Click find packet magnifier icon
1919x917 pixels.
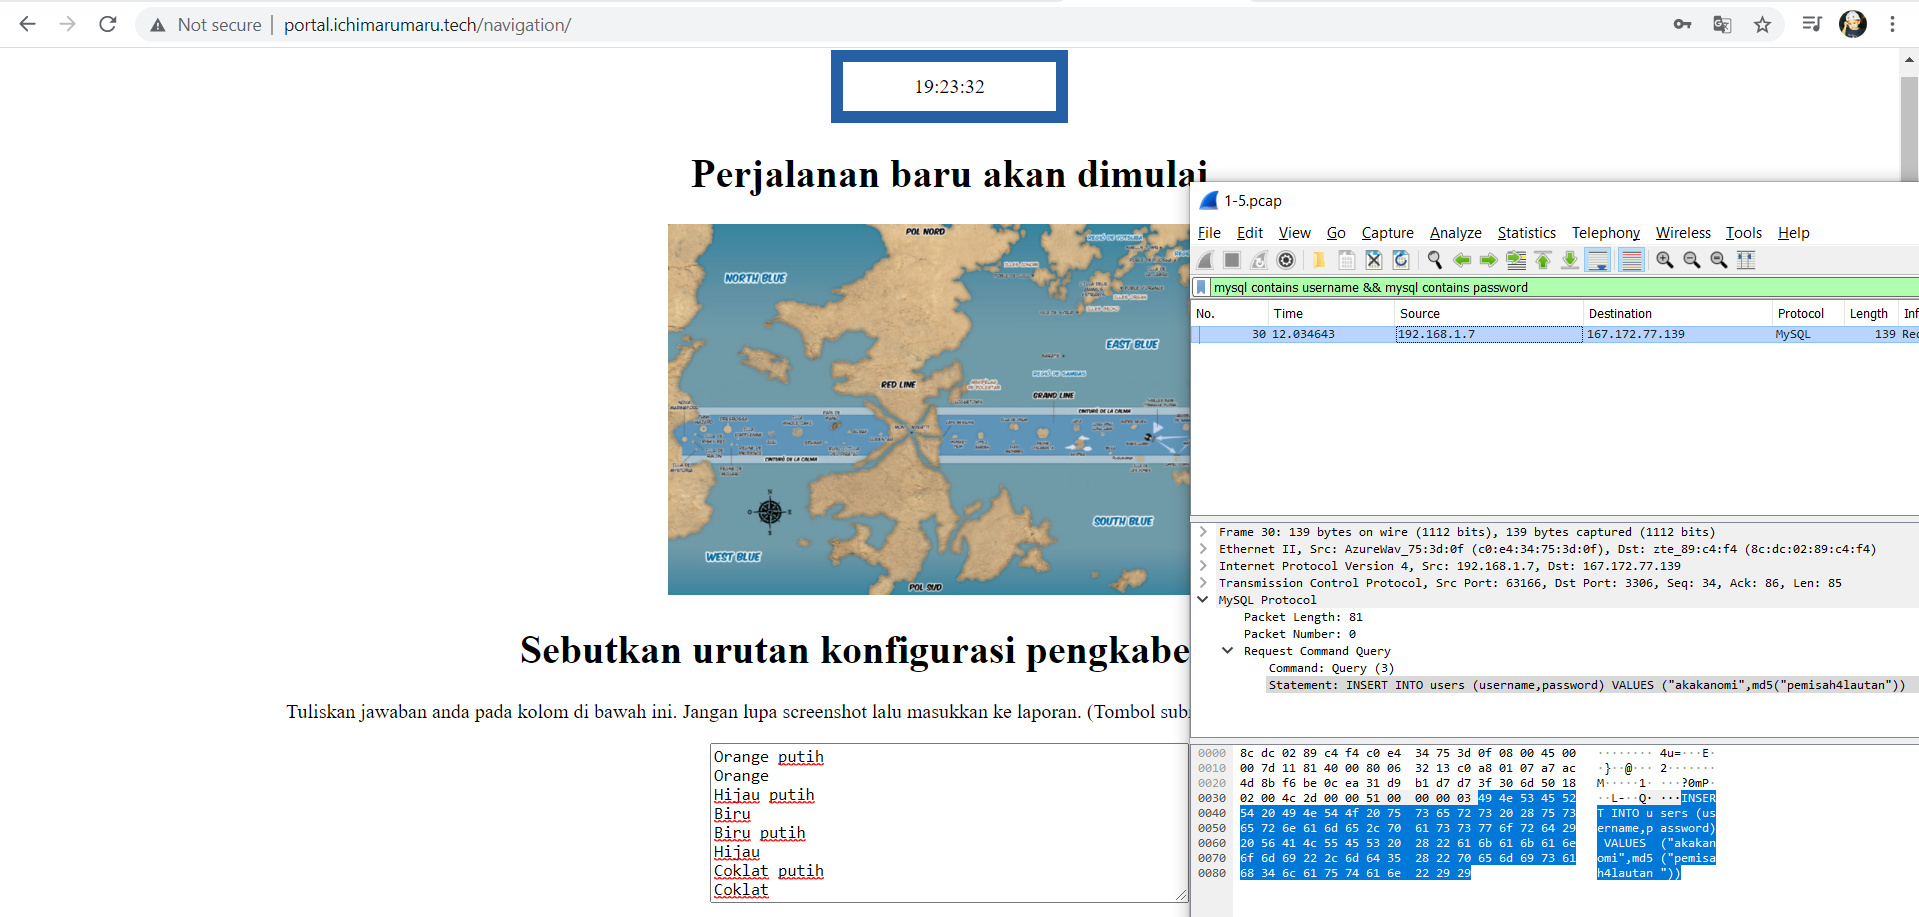click(x=1434, y=260)
